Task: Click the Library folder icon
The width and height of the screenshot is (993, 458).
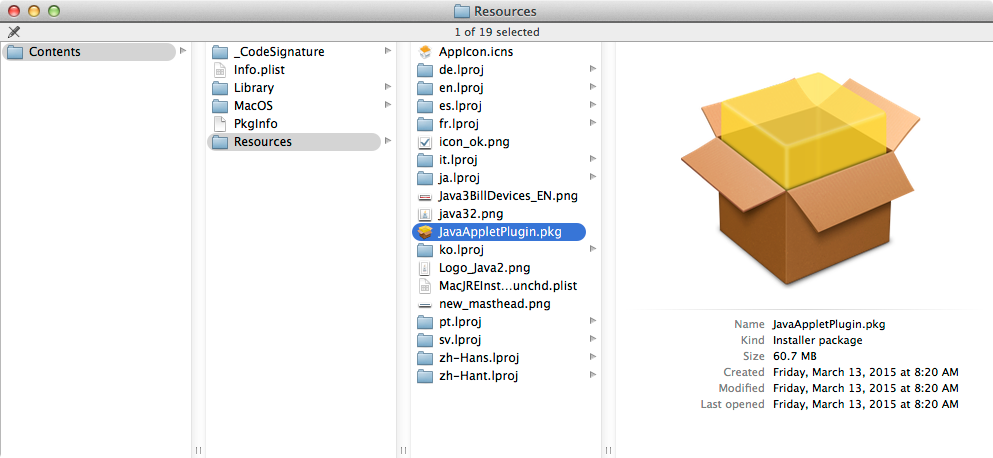Action: (x=220, y=88)
